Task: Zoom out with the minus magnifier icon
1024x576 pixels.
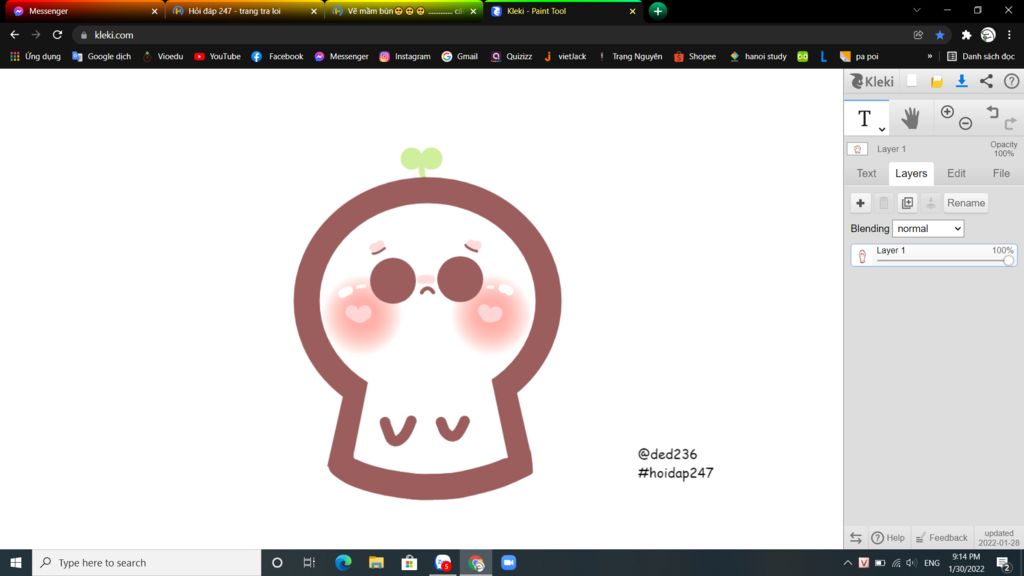Action: pos(965,123)
